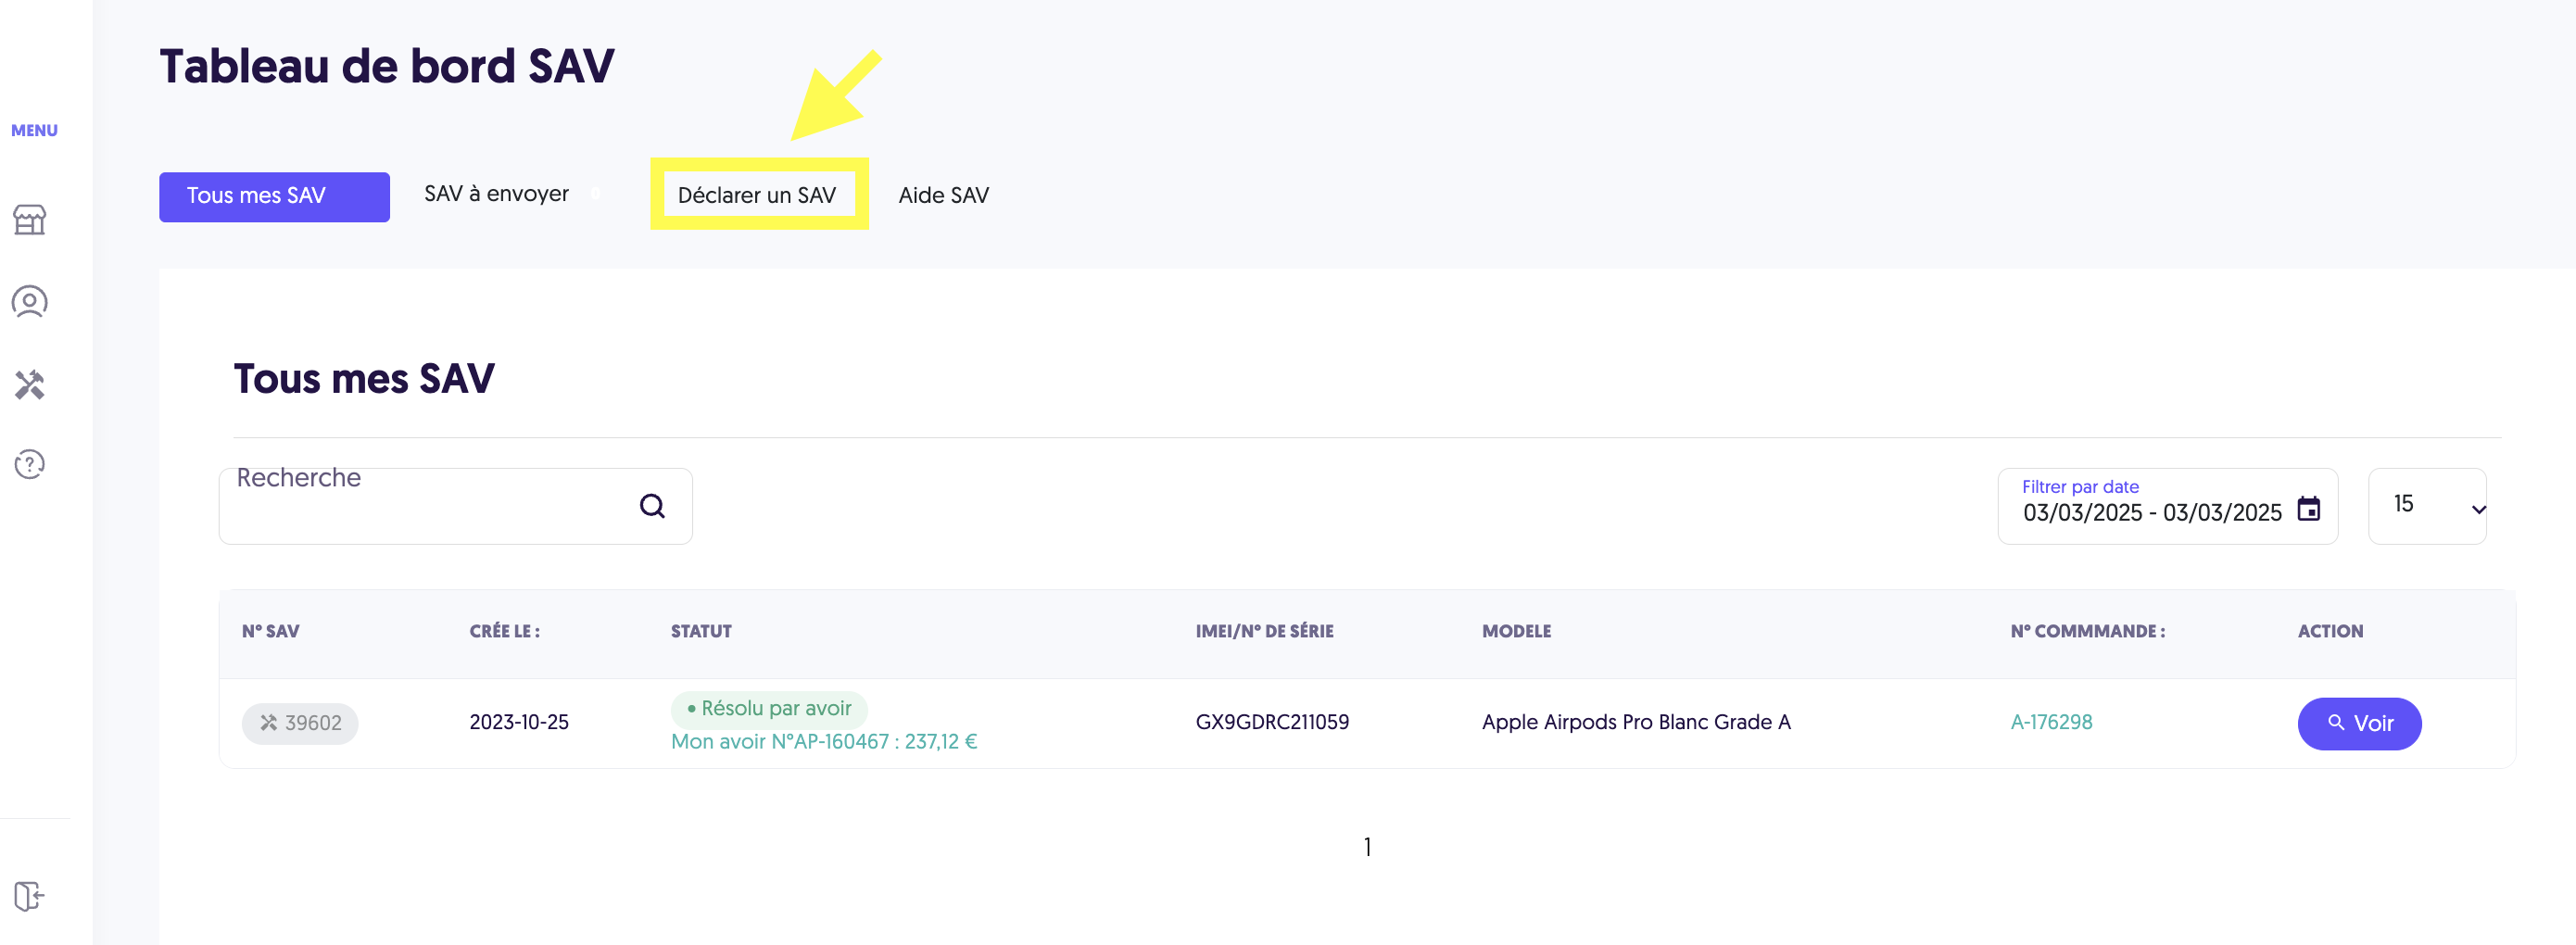Open the help question-mark sidebar icon
Screen dimensions: 2576x945
pos(30,464)
